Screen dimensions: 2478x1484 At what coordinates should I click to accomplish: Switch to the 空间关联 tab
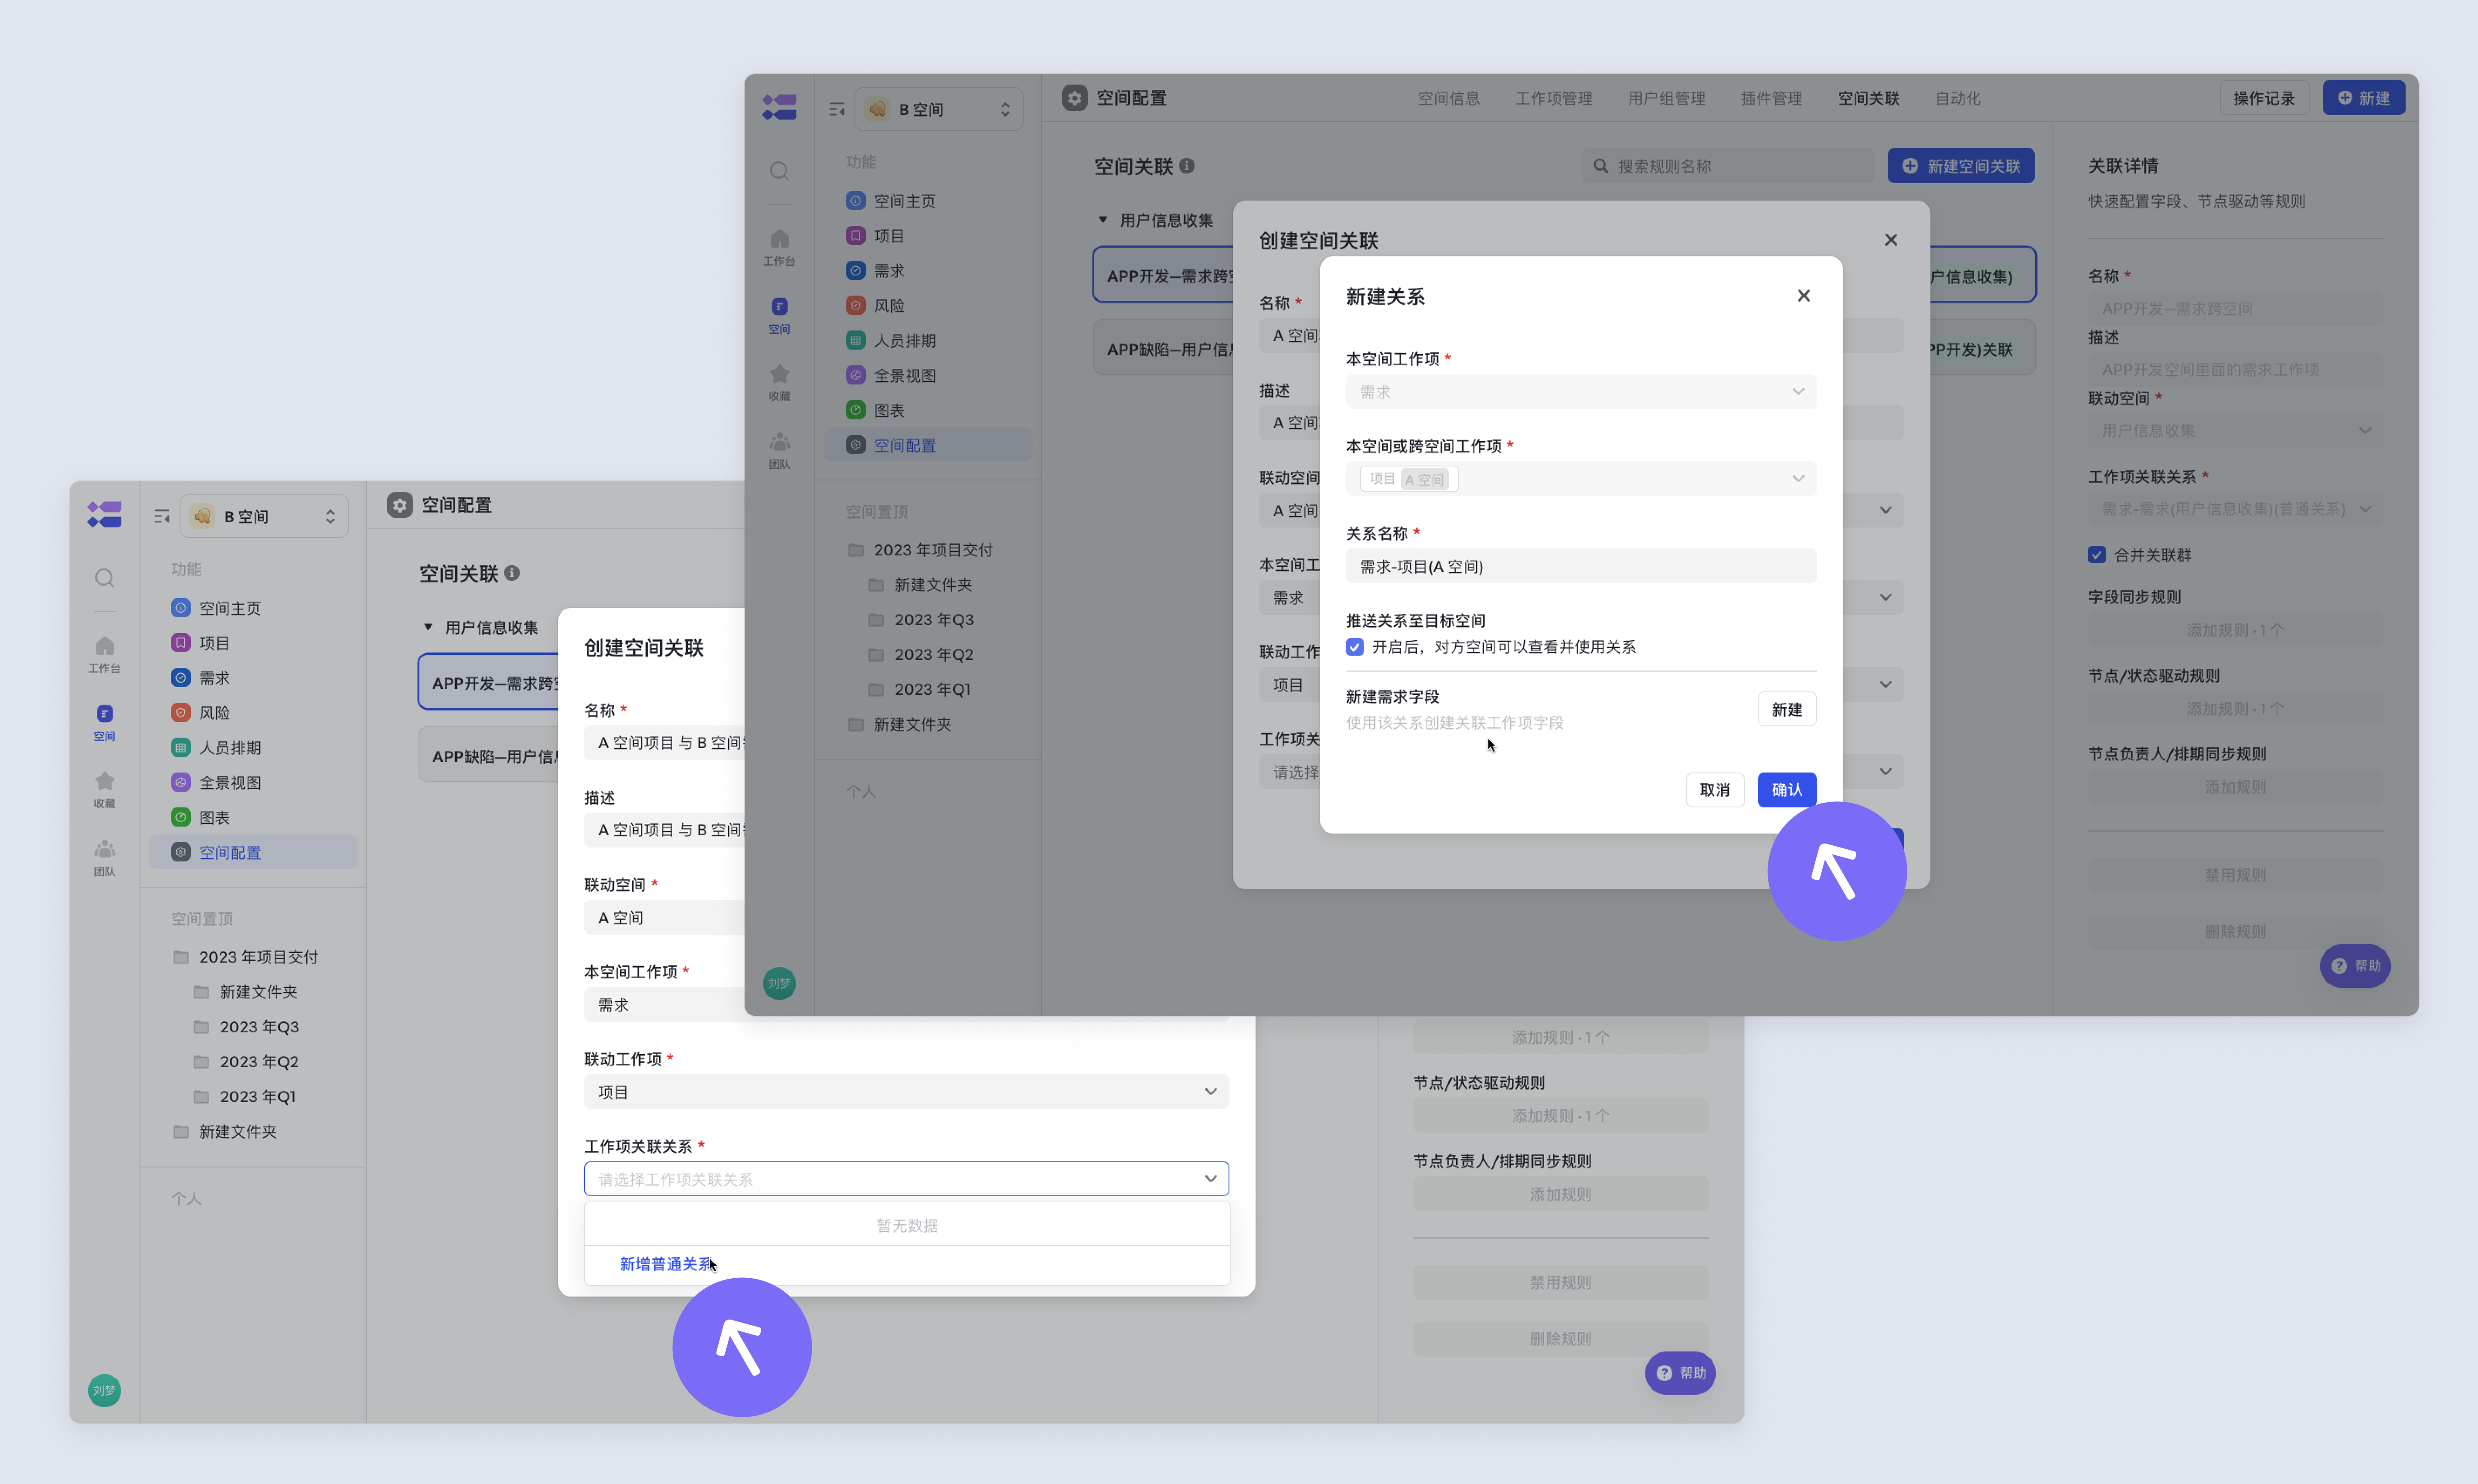[1868, 98]
